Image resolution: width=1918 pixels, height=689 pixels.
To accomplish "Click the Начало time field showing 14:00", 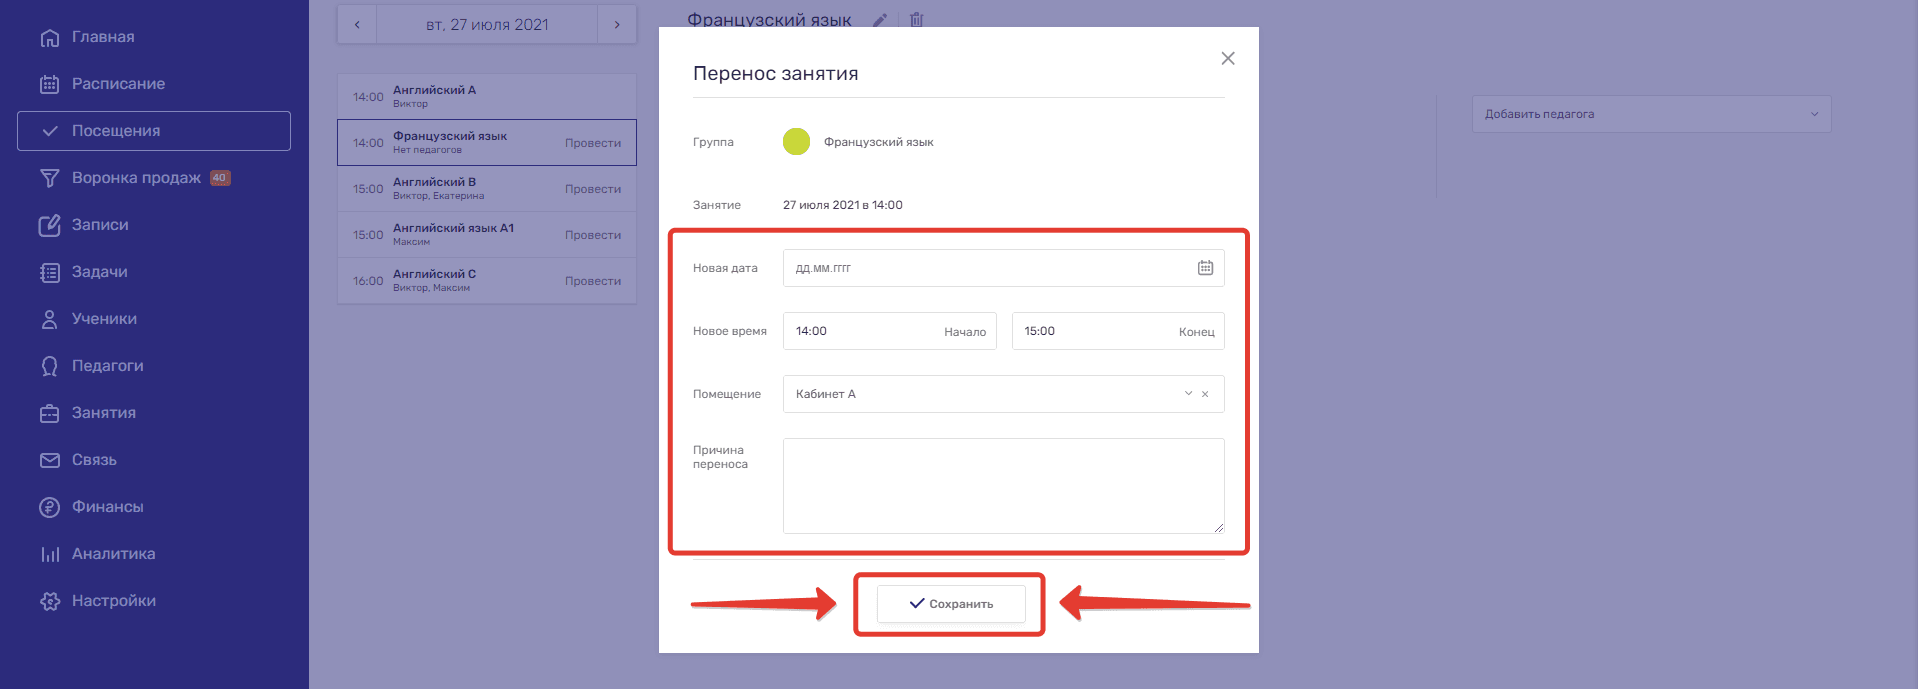I will (889, 331).
